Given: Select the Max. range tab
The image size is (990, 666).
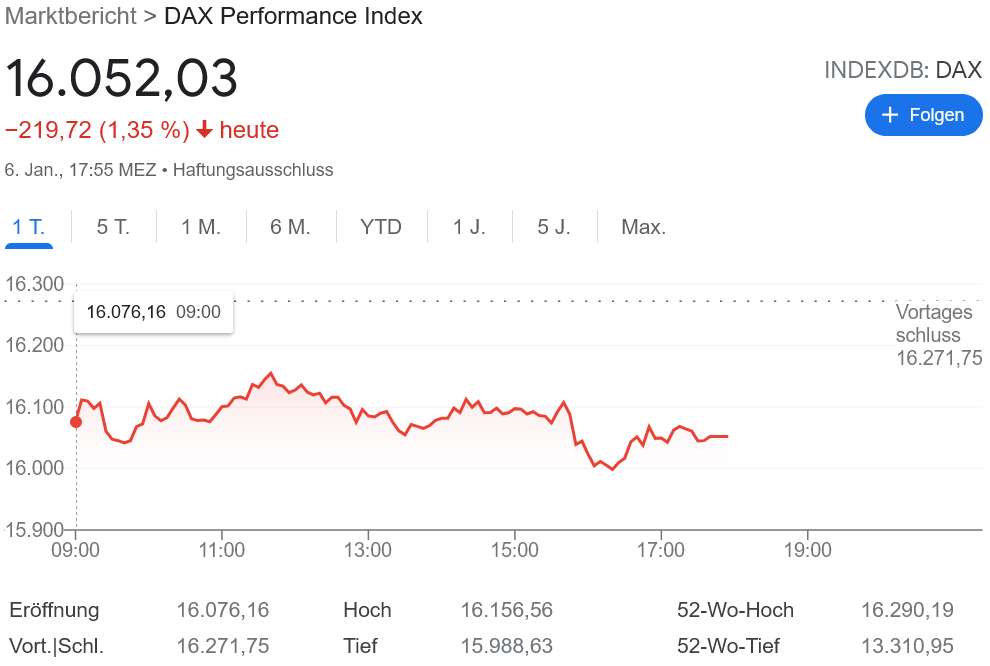Looking at the screenshot, I should 643,227.
